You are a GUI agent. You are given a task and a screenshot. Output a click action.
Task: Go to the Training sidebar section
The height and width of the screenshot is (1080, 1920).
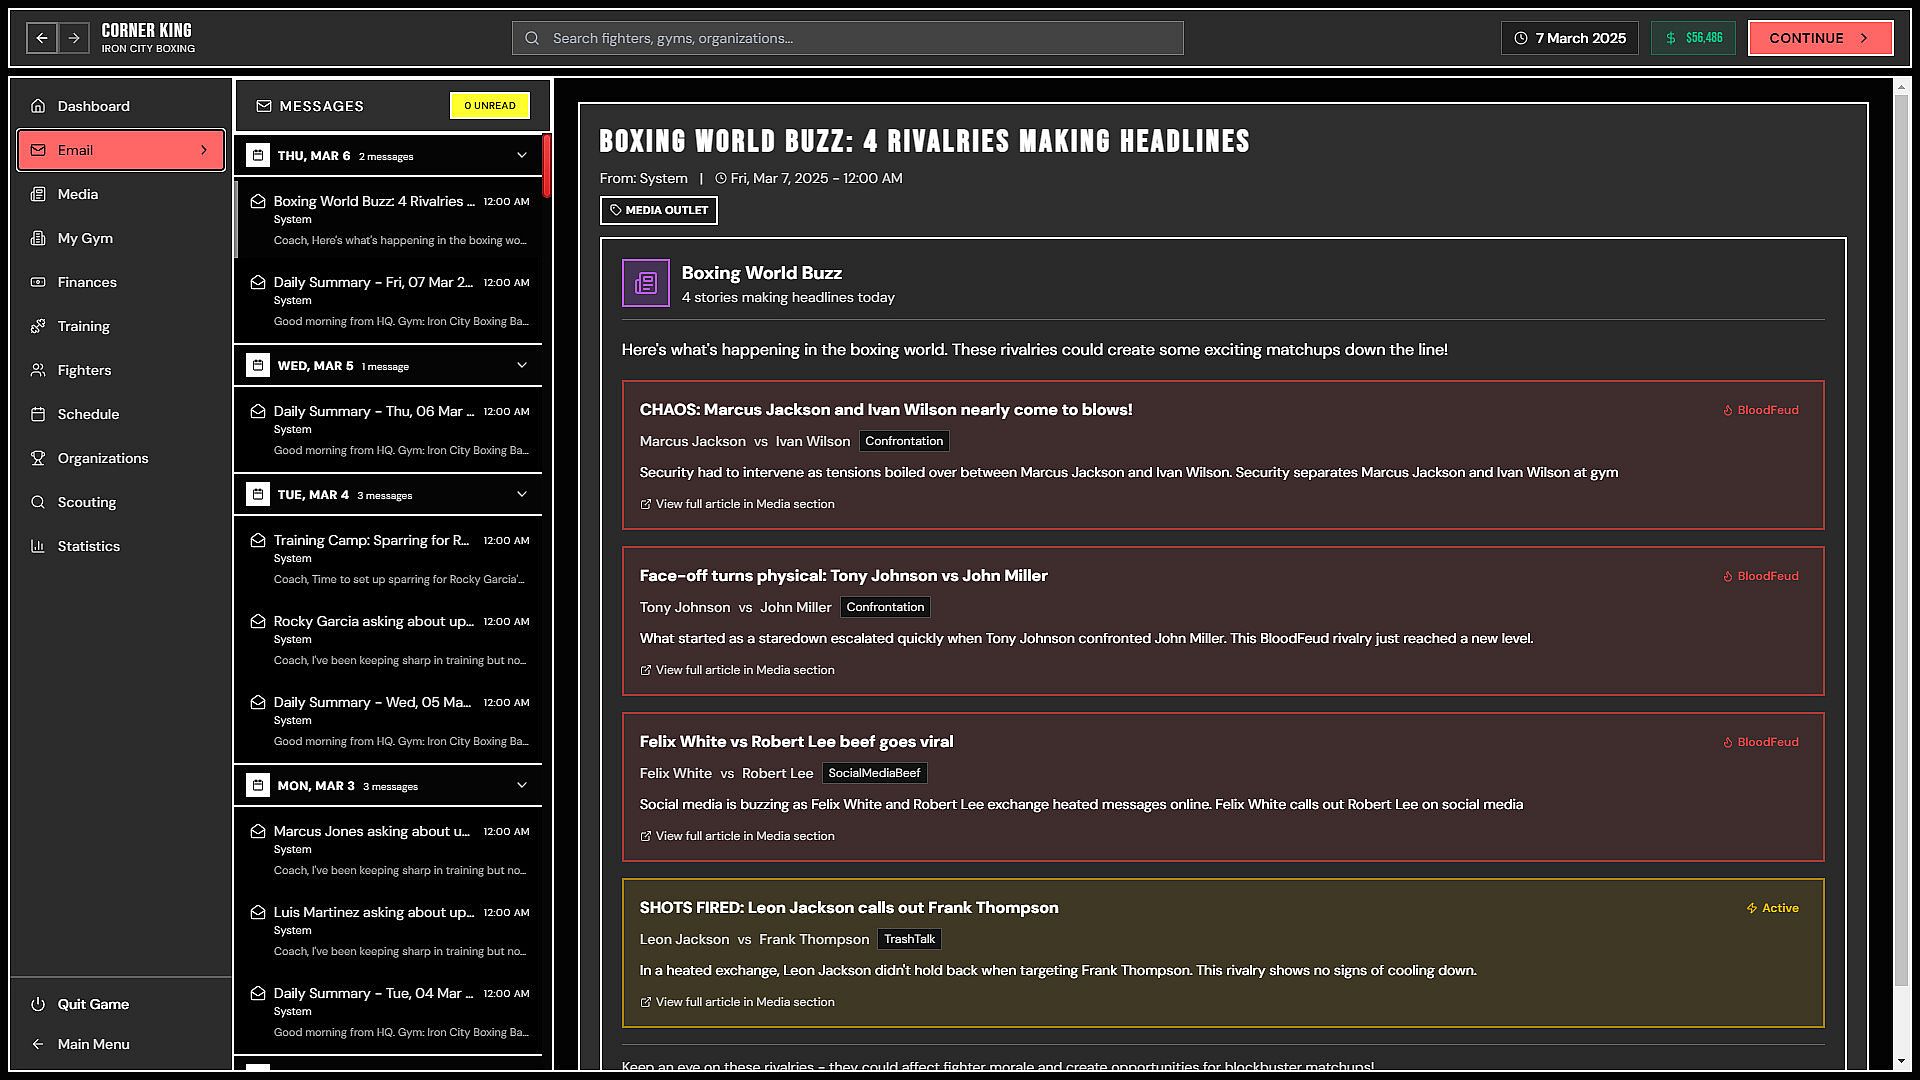click(x=83, y=326)
